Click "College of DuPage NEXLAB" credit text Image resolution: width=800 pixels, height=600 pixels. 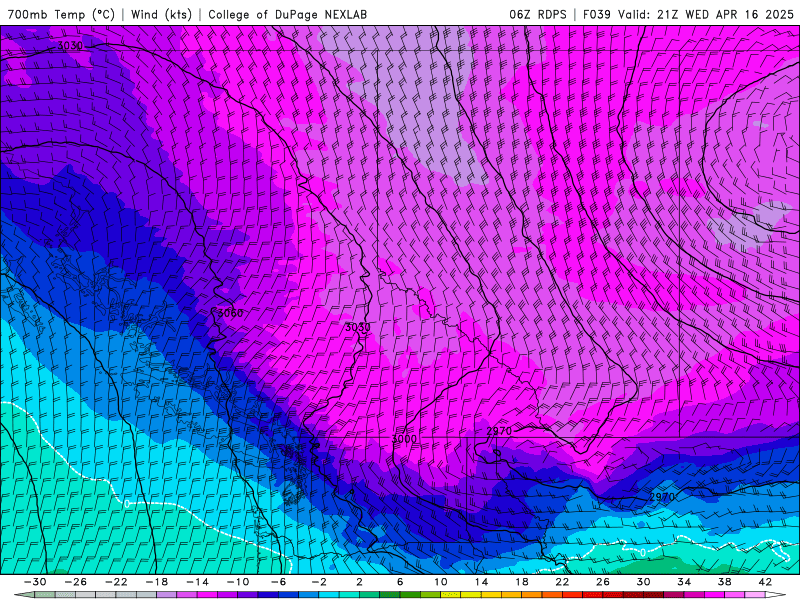pyautogui.click(x=287, y=14)
